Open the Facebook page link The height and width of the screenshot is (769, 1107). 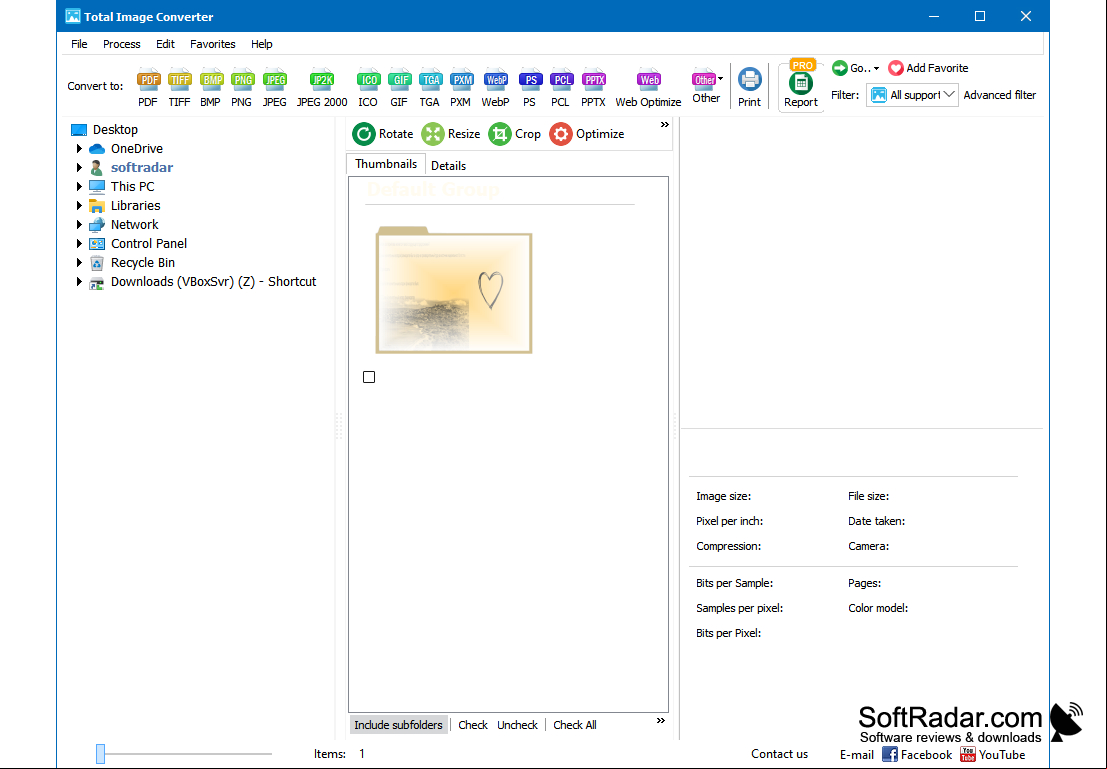pos(917,754)
